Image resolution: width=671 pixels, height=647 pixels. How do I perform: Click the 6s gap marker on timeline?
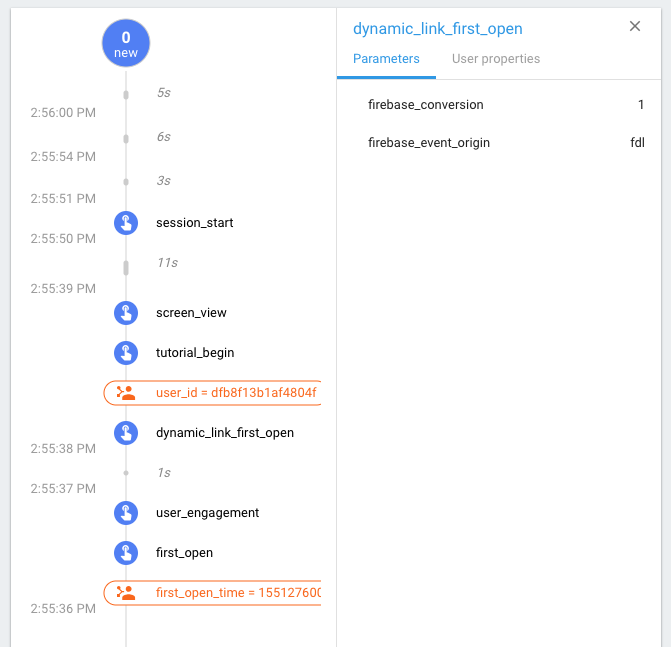(x=126, y=138)
